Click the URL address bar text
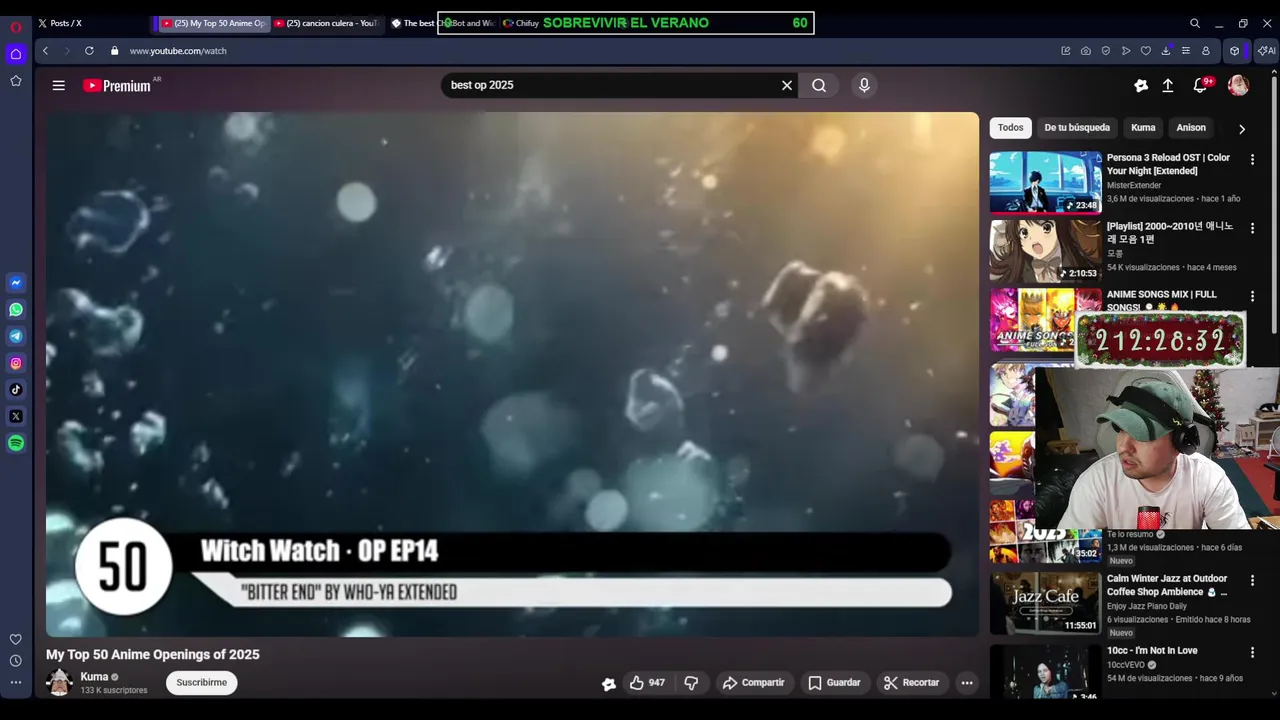The image size is (1280, 720). click(x=178, y=51)
